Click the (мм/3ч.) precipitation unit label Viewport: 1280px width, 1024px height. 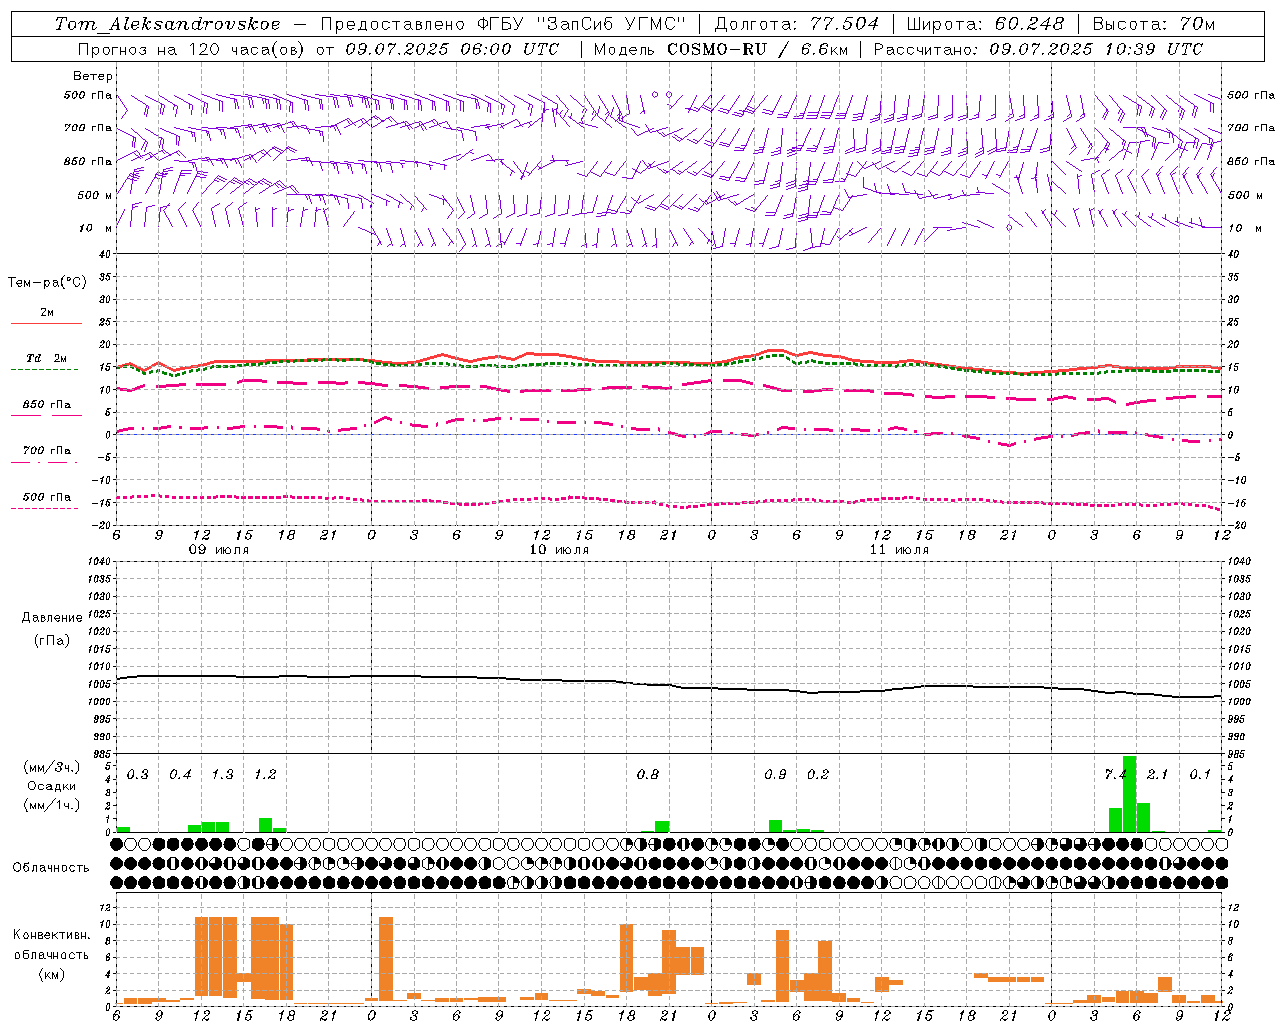pos(52,767)
